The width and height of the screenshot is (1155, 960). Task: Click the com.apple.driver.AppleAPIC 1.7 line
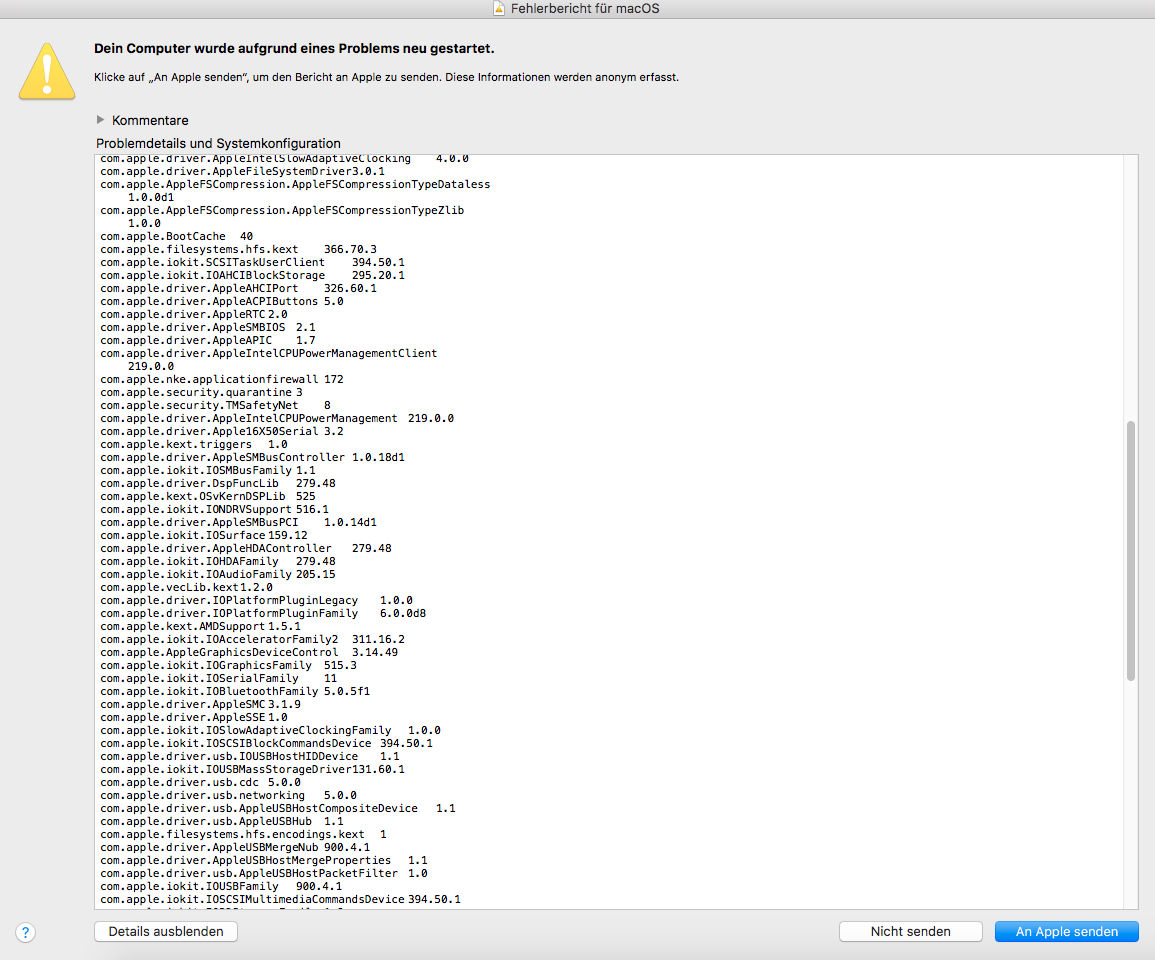208,340
